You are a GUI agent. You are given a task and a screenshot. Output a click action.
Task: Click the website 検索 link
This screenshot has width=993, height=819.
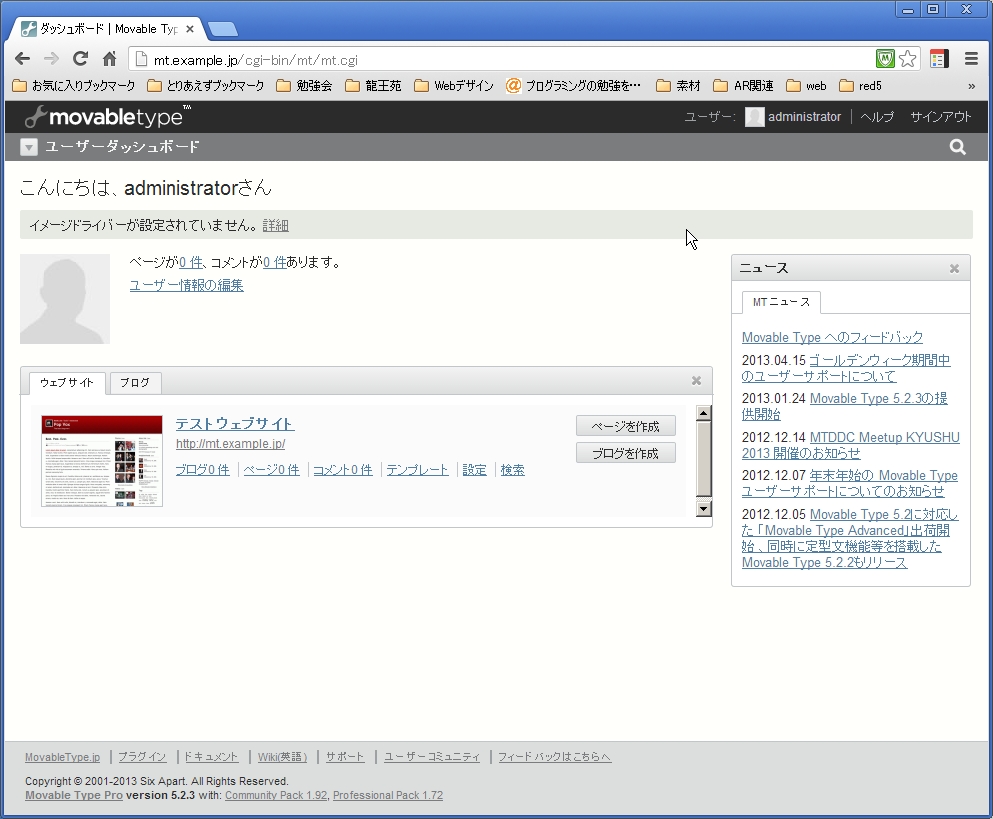tap(512, 470)
